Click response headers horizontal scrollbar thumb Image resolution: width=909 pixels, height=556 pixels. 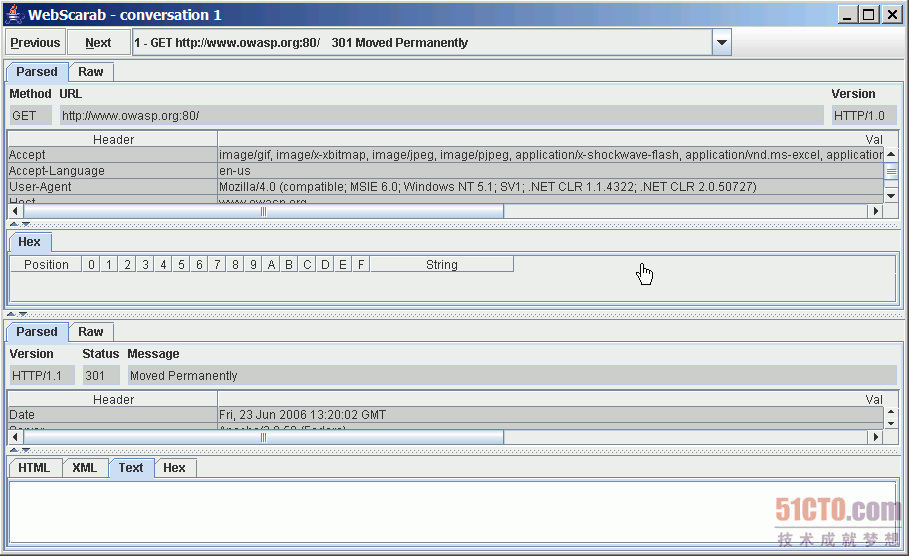tap(263, 437)
